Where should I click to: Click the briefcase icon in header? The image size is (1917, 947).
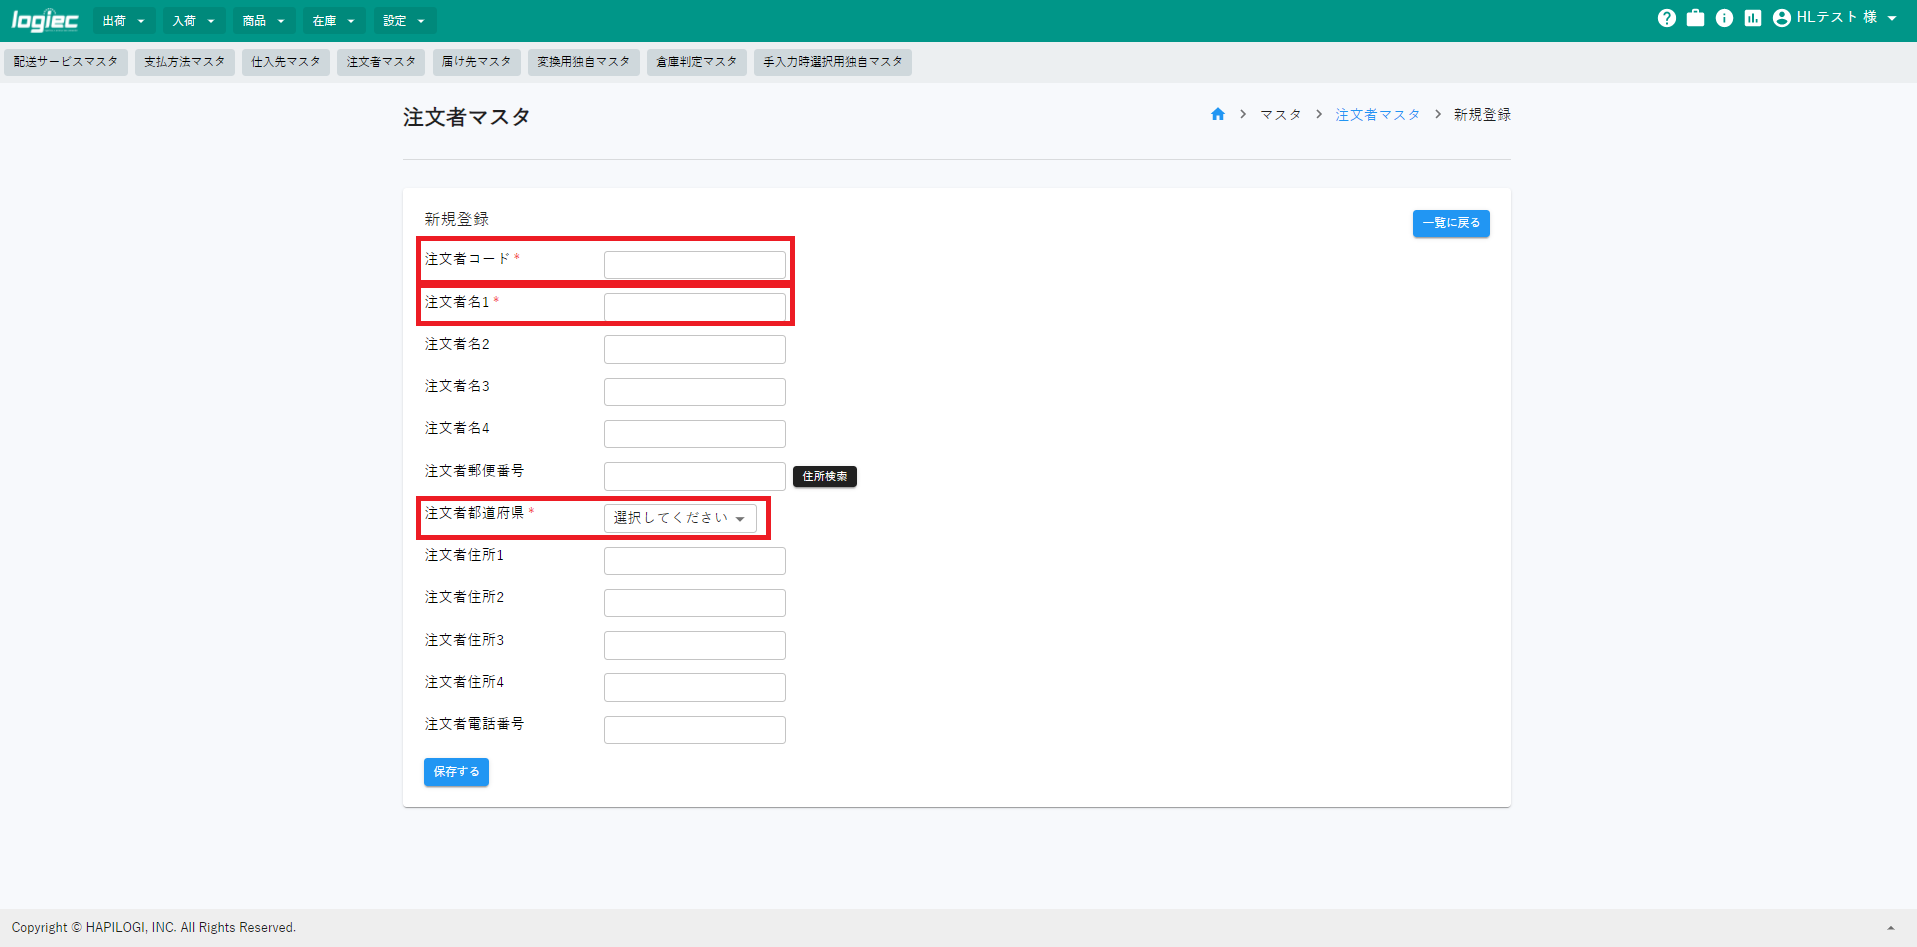1695,18
